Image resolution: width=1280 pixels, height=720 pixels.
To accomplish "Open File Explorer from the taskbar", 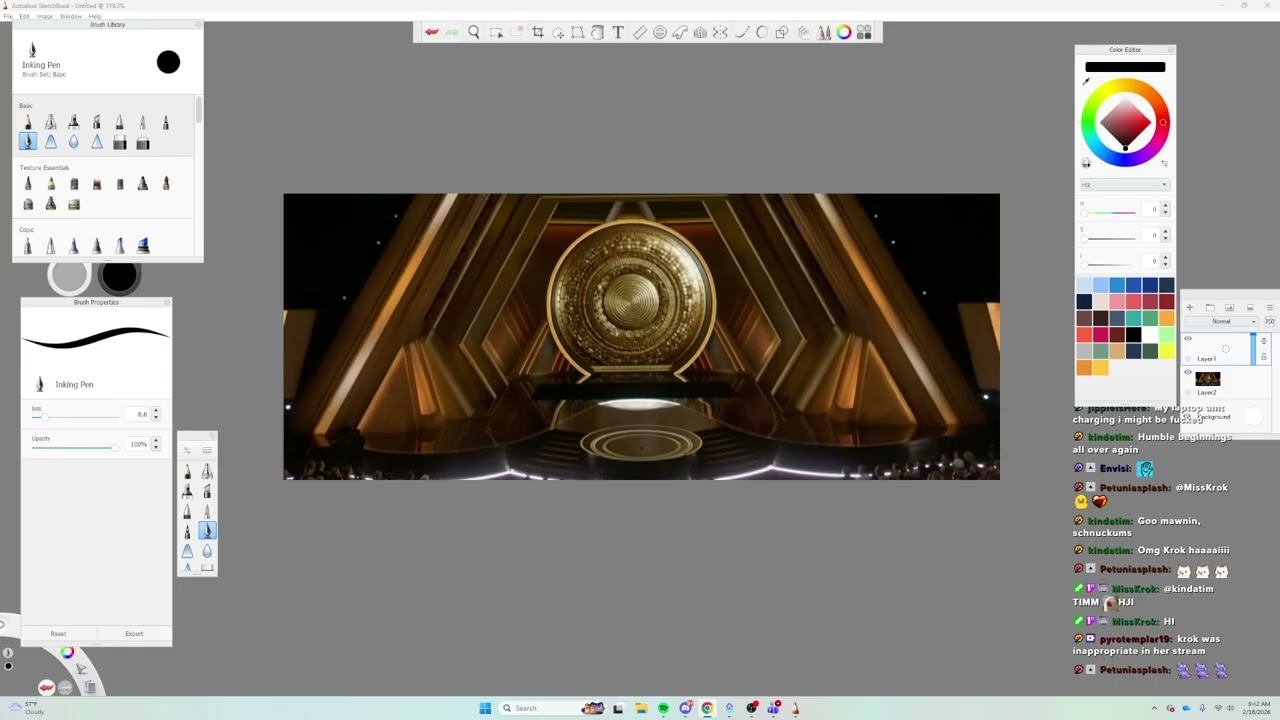I will point(641,708).
